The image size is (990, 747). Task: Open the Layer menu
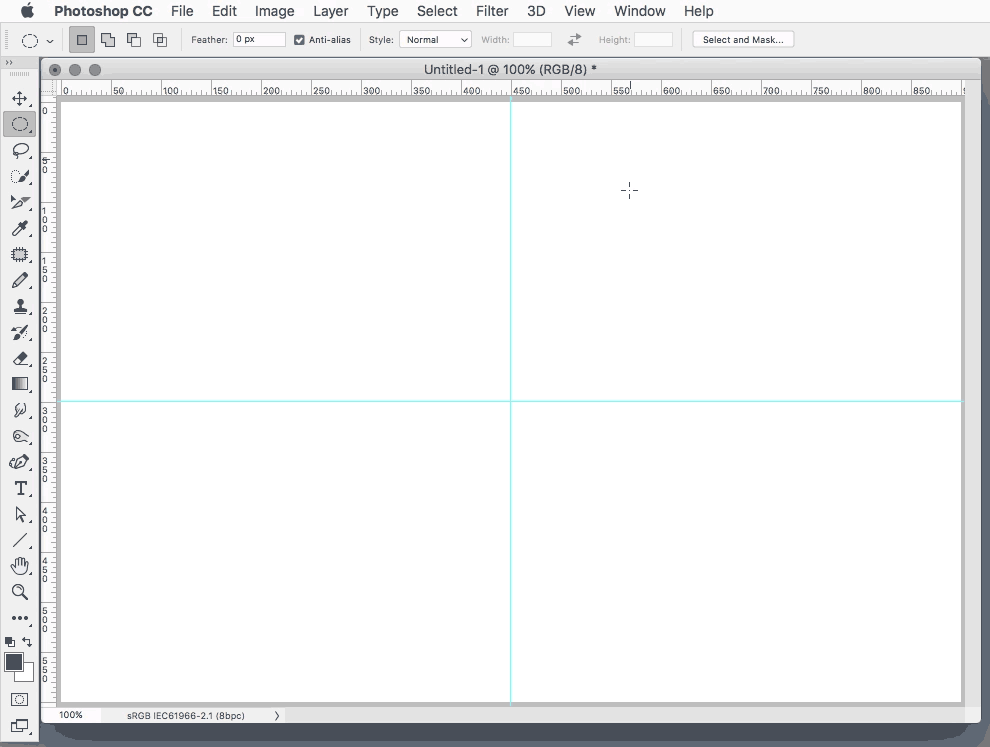(331, 11)
